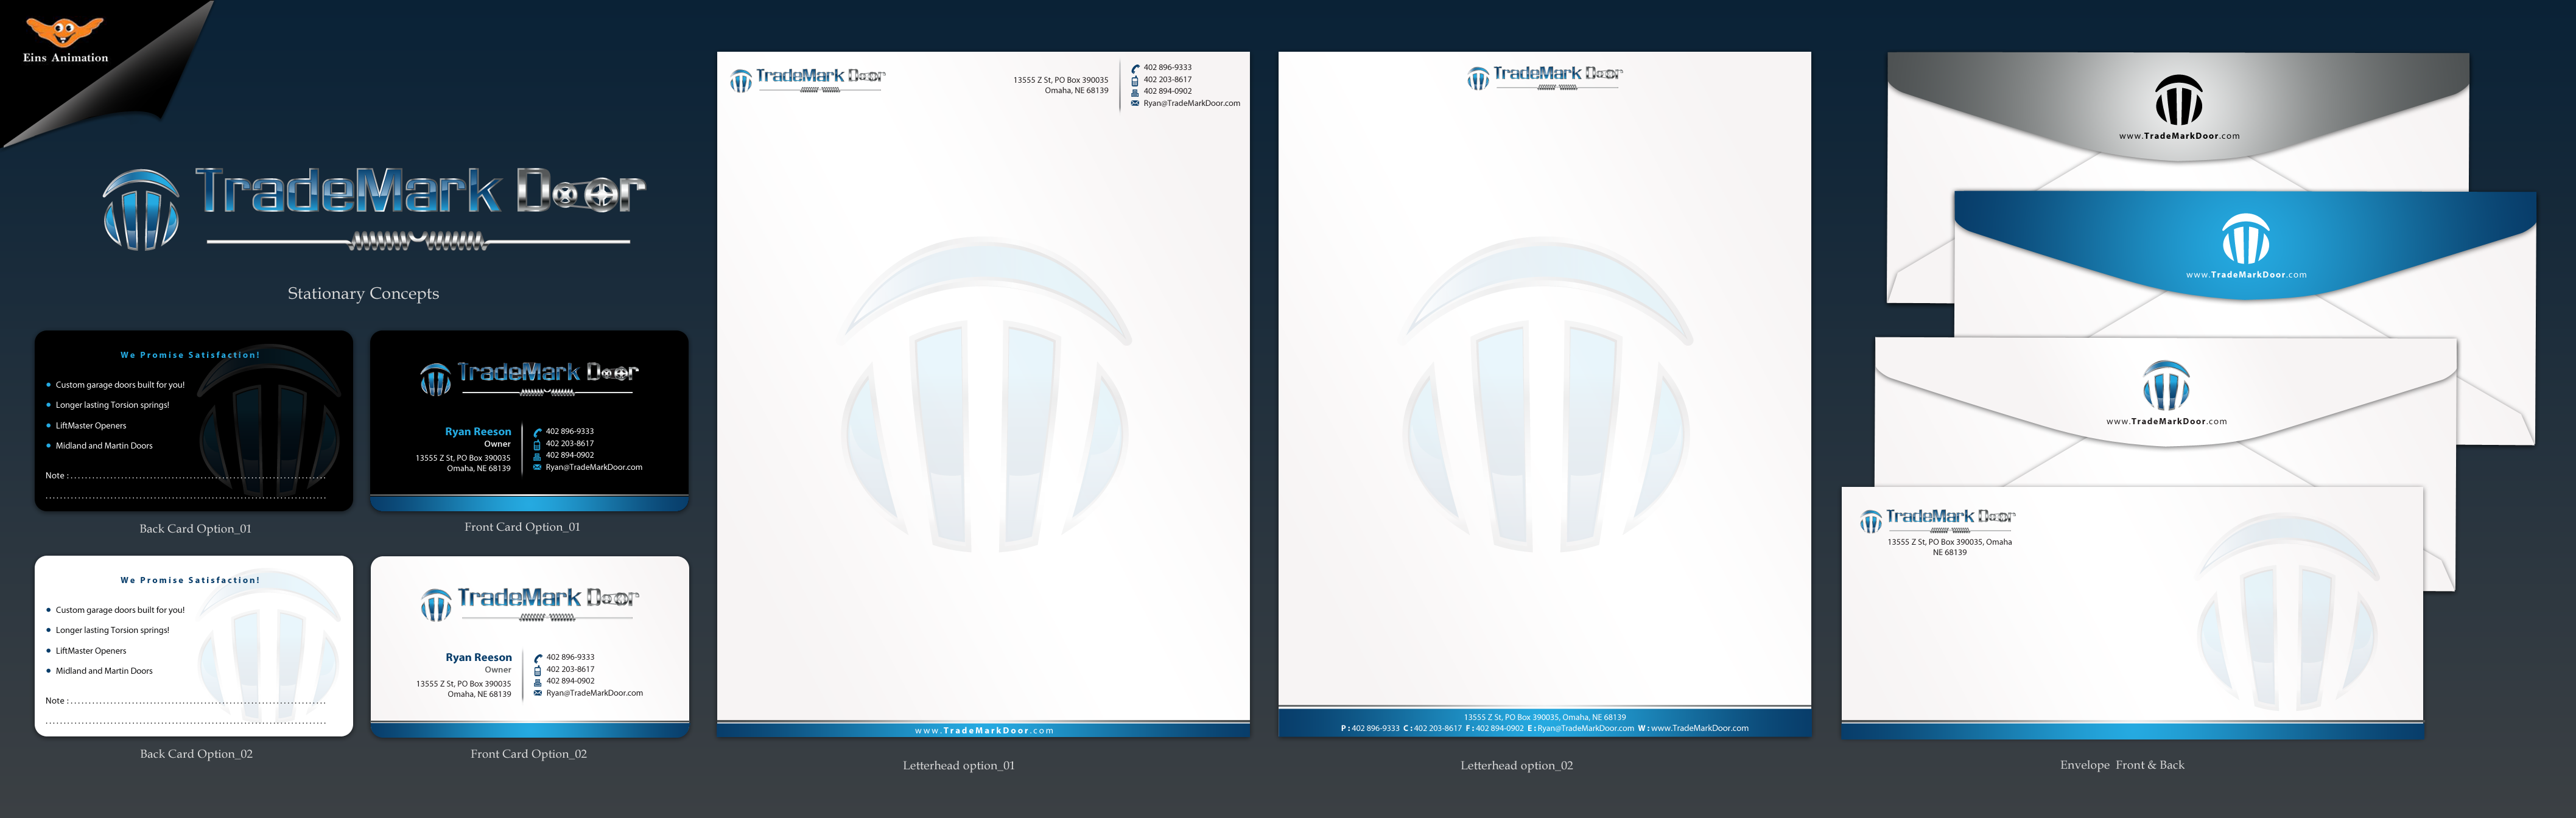Select the Back Card Option_01 label
The image size is (2576, 818).
click(x=195, y=529)
